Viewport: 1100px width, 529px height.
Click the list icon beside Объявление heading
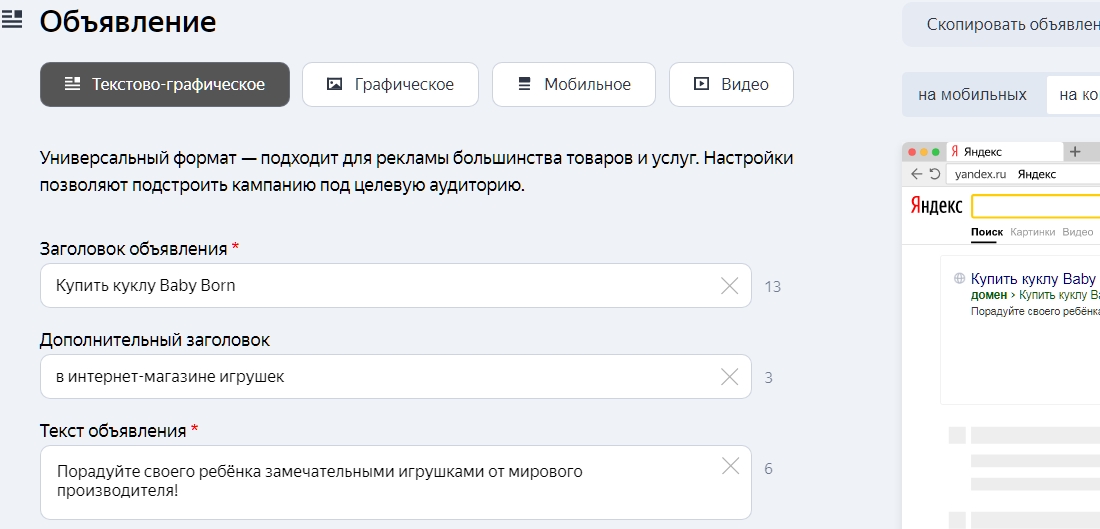coord(12,19)
